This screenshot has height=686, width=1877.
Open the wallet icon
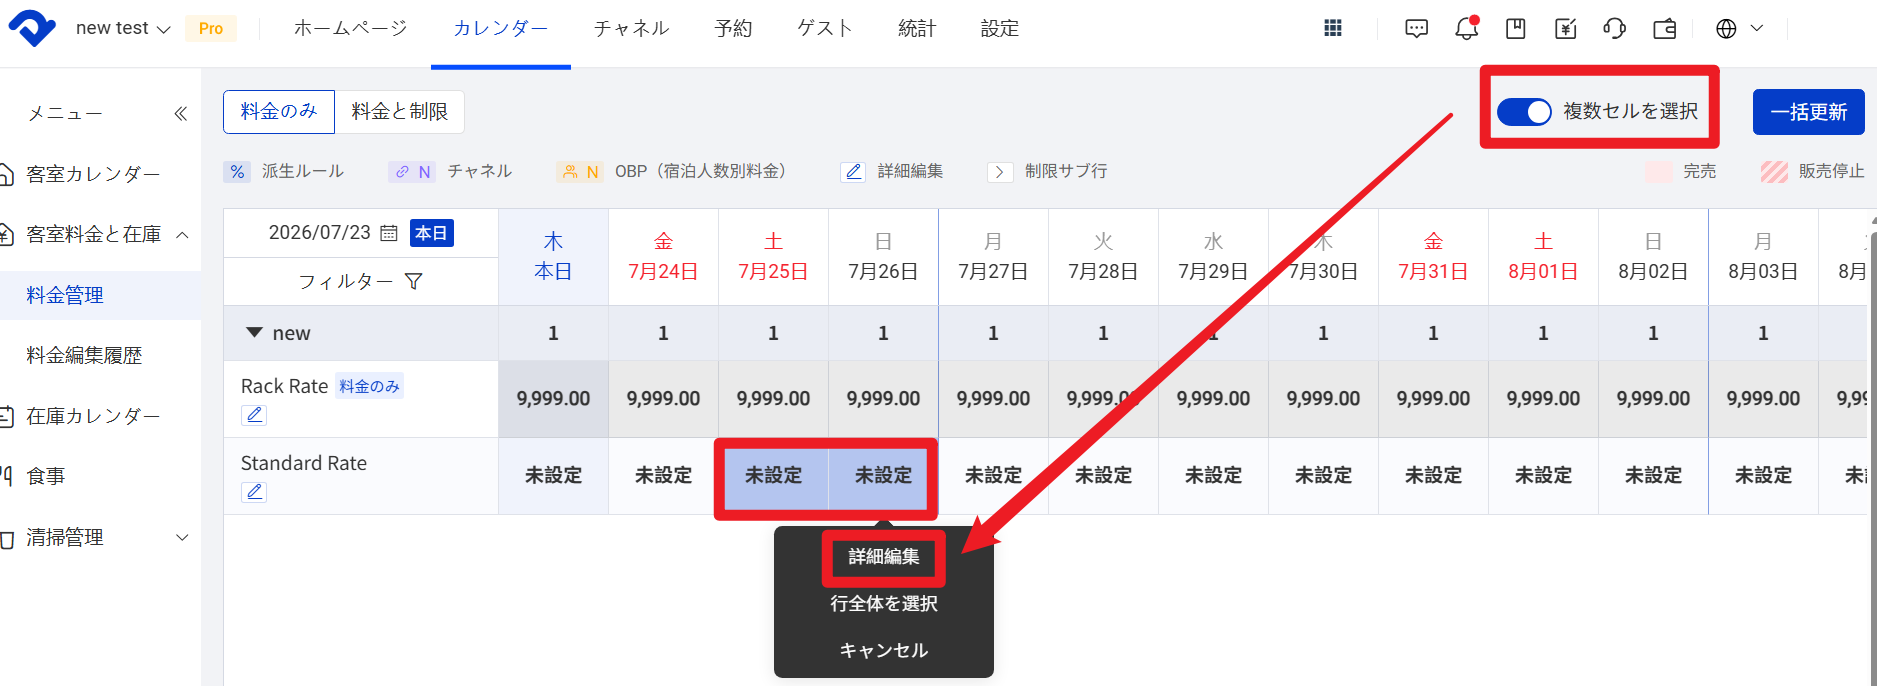(1665, 28)
